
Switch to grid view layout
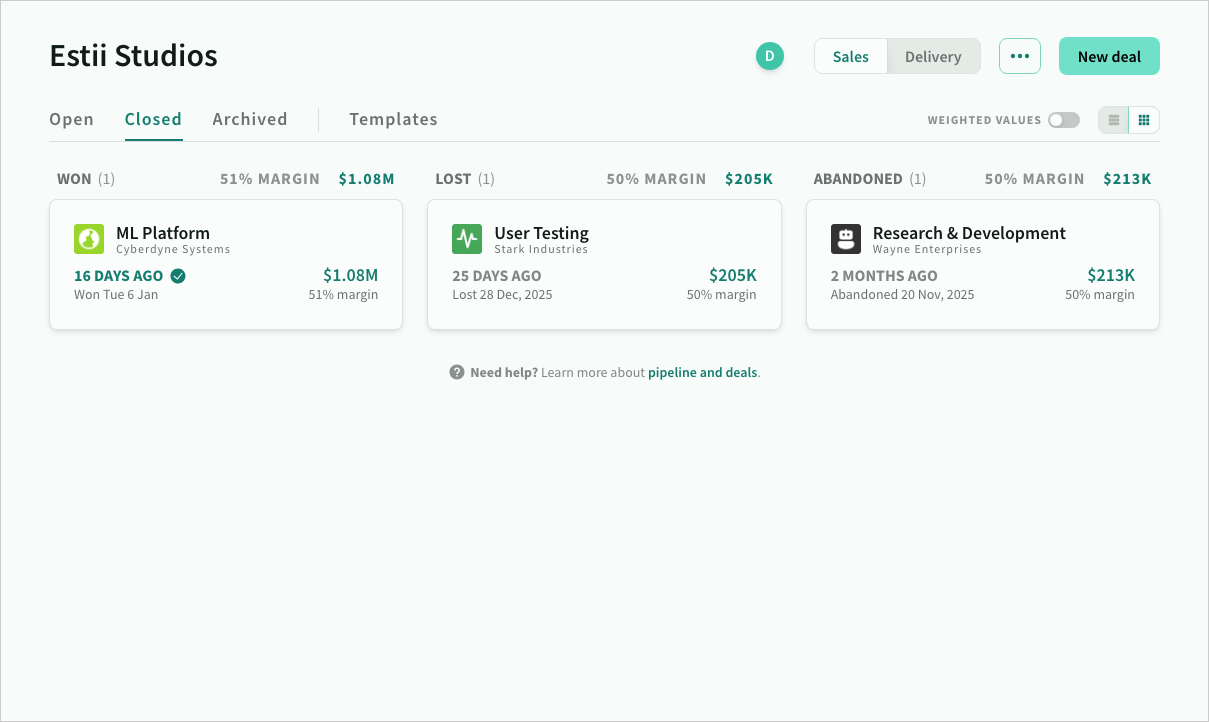(x=1143, y=119)
